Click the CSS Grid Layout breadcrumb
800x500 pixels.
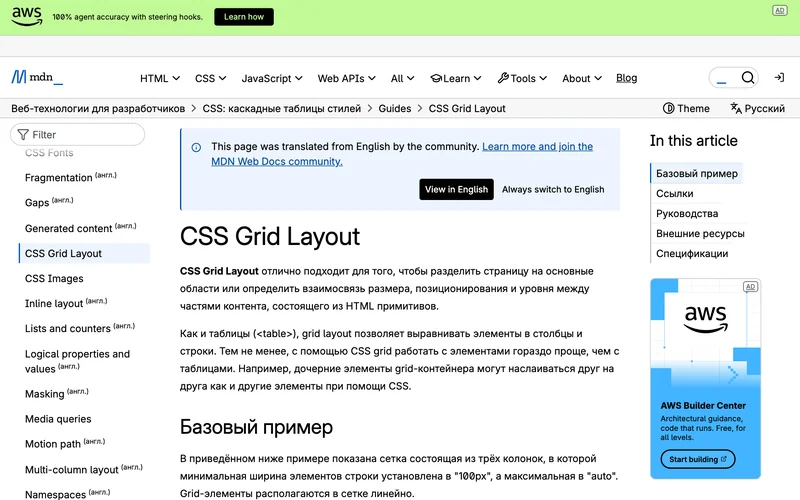click(x=467, y=108)
